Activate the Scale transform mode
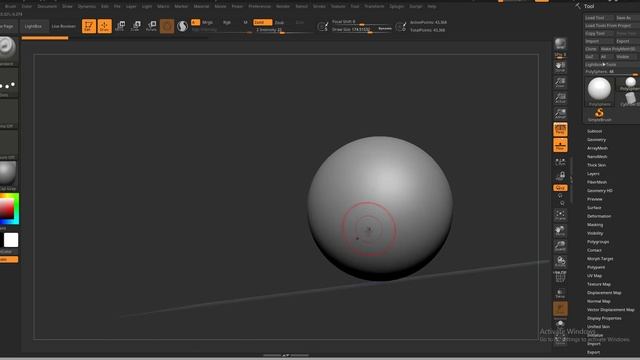The height and width of the screenshot is (360, 640). [x=136, y=26]
